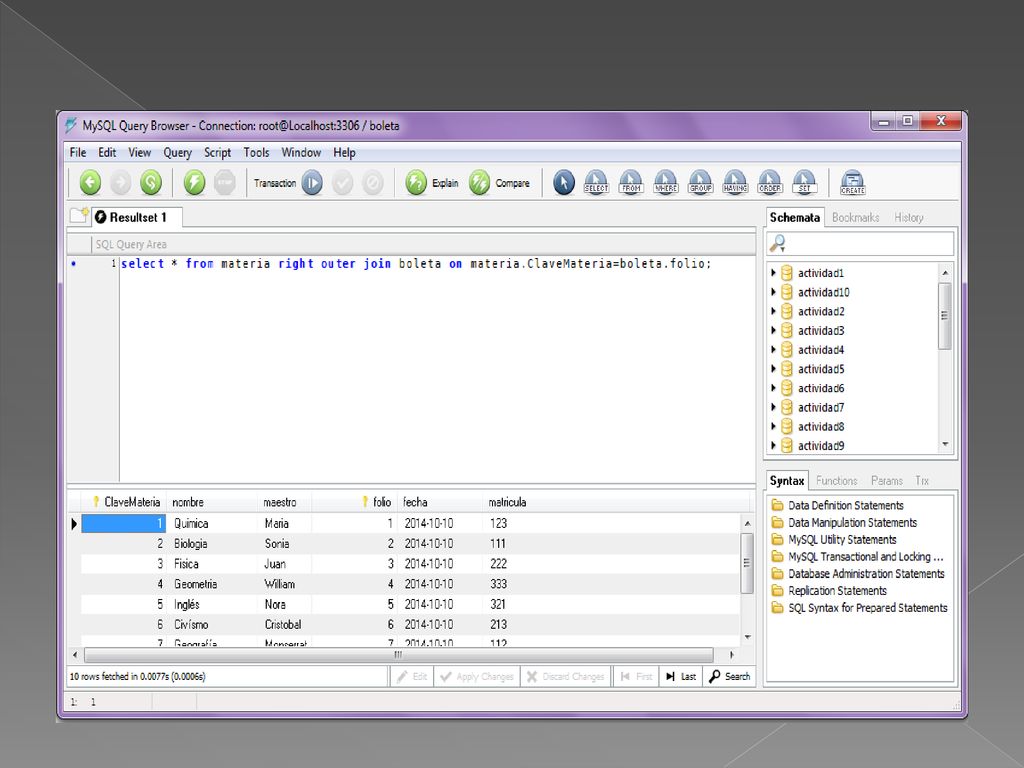Viewport: 1024px width, 768px height.
Task: Click the SELECT clause tool icon
Action: [x=596, y=182]
